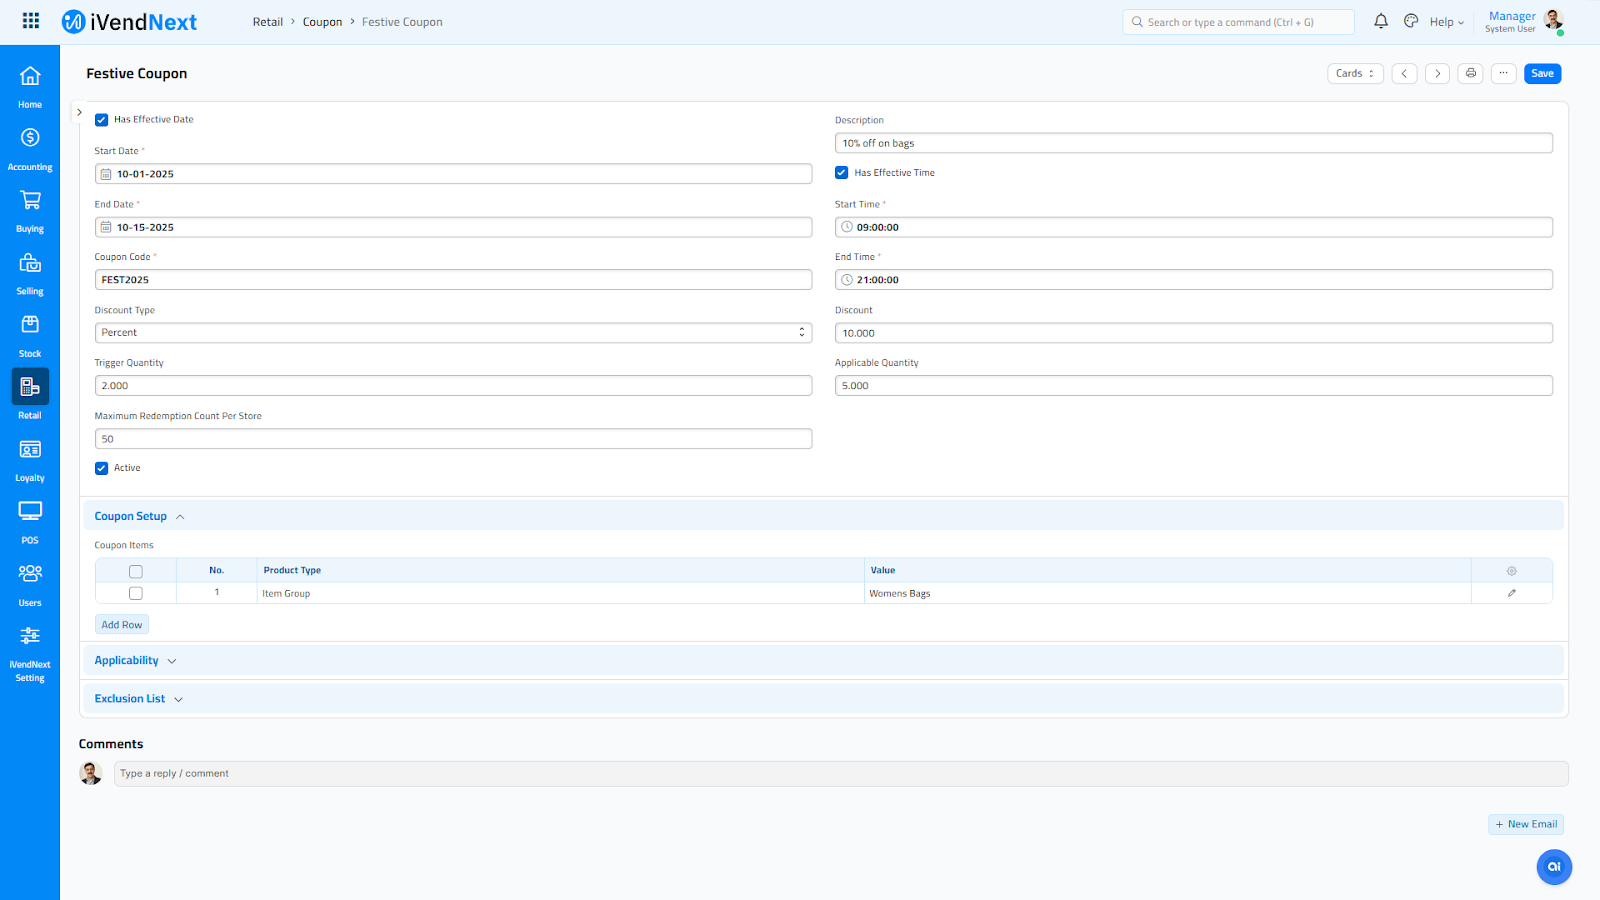Add a row to Coupon Items
The width and height of the screenshot is (1600, 900).
point(122,625)
